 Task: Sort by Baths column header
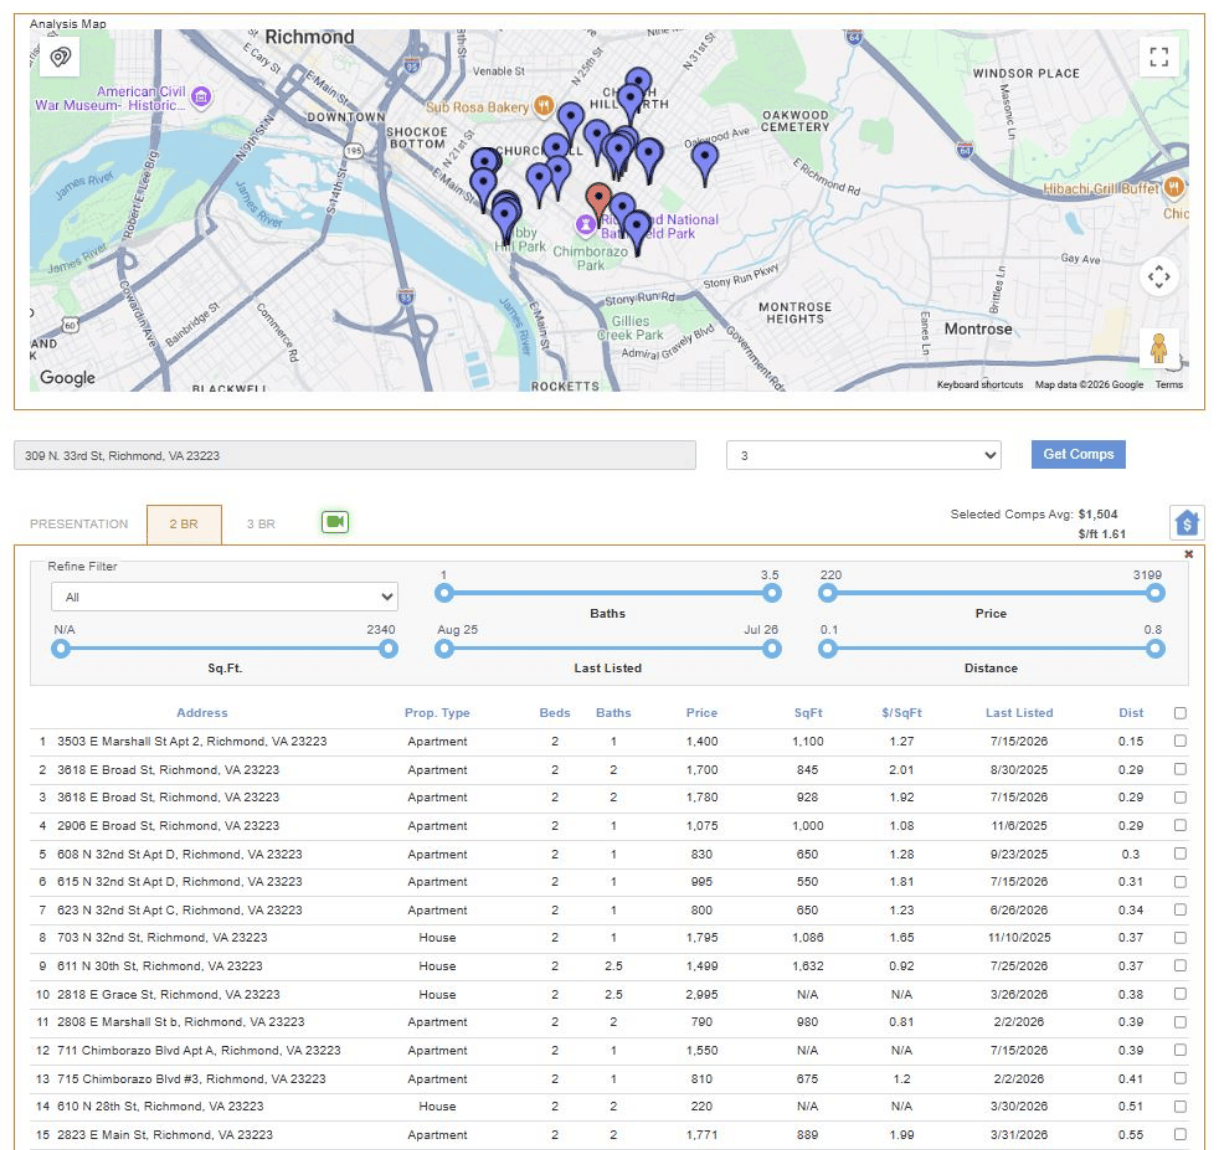[x=614, y=713]
